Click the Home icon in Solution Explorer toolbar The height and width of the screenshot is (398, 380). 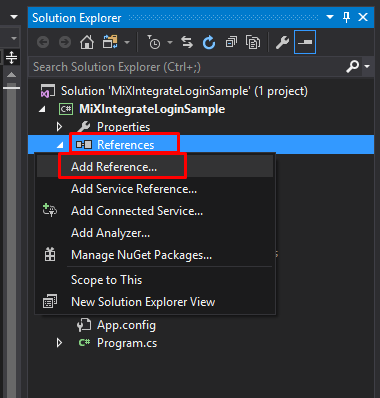(87, 42)
